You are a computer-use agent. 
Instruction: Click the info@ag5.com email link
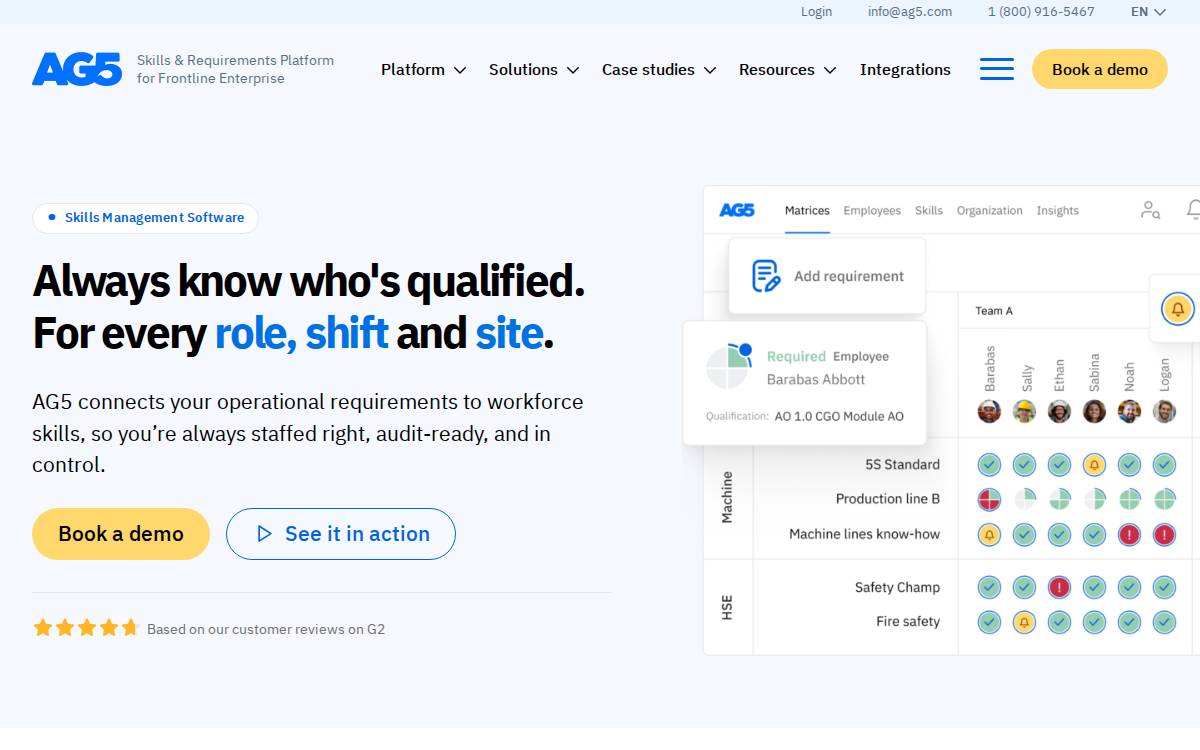pyautogui.click(x=910, y=12)
